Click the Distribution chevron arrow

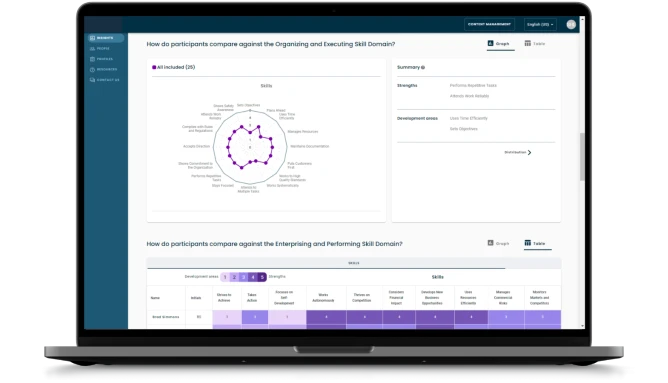click(x=530, y=152)
